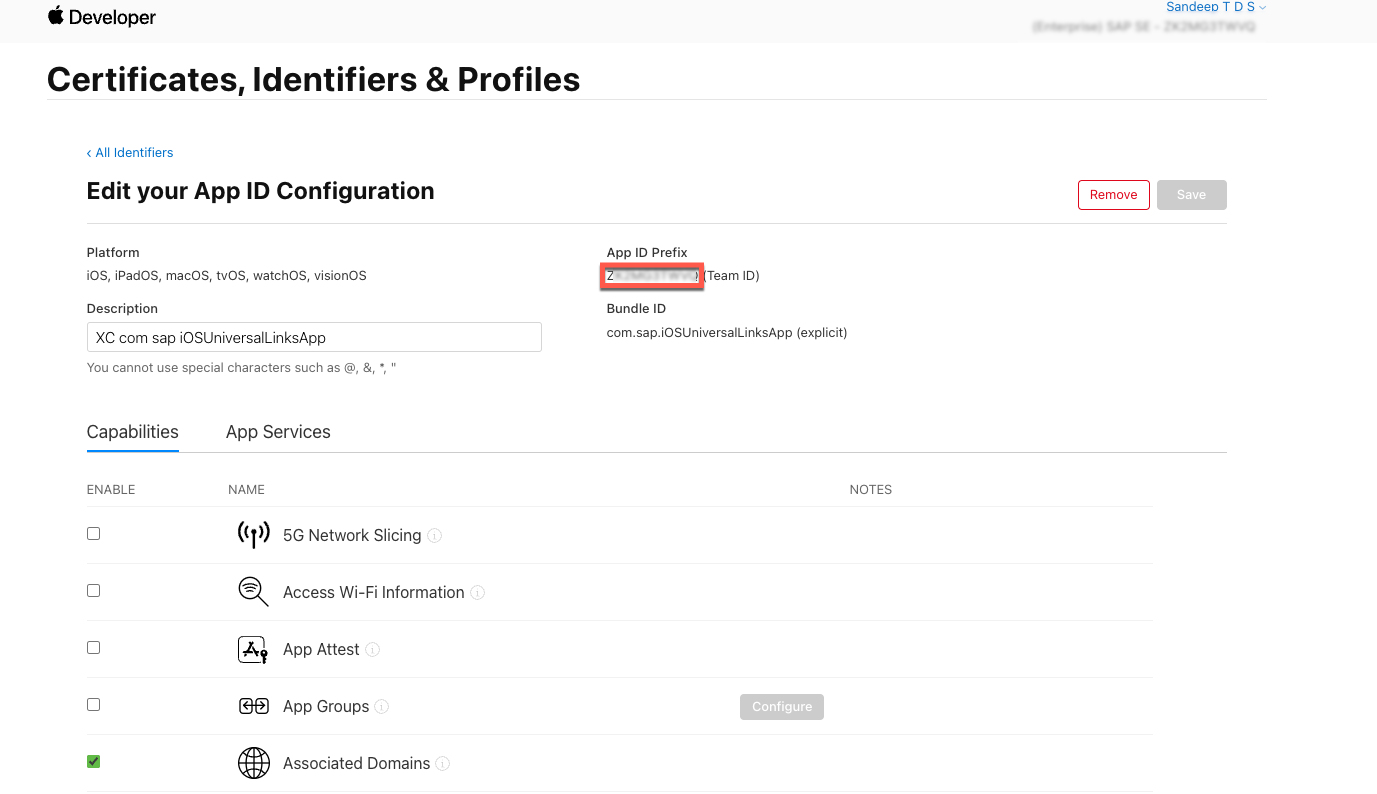Click the red Remove button

pyautogui.click(x=1114, y=195)
